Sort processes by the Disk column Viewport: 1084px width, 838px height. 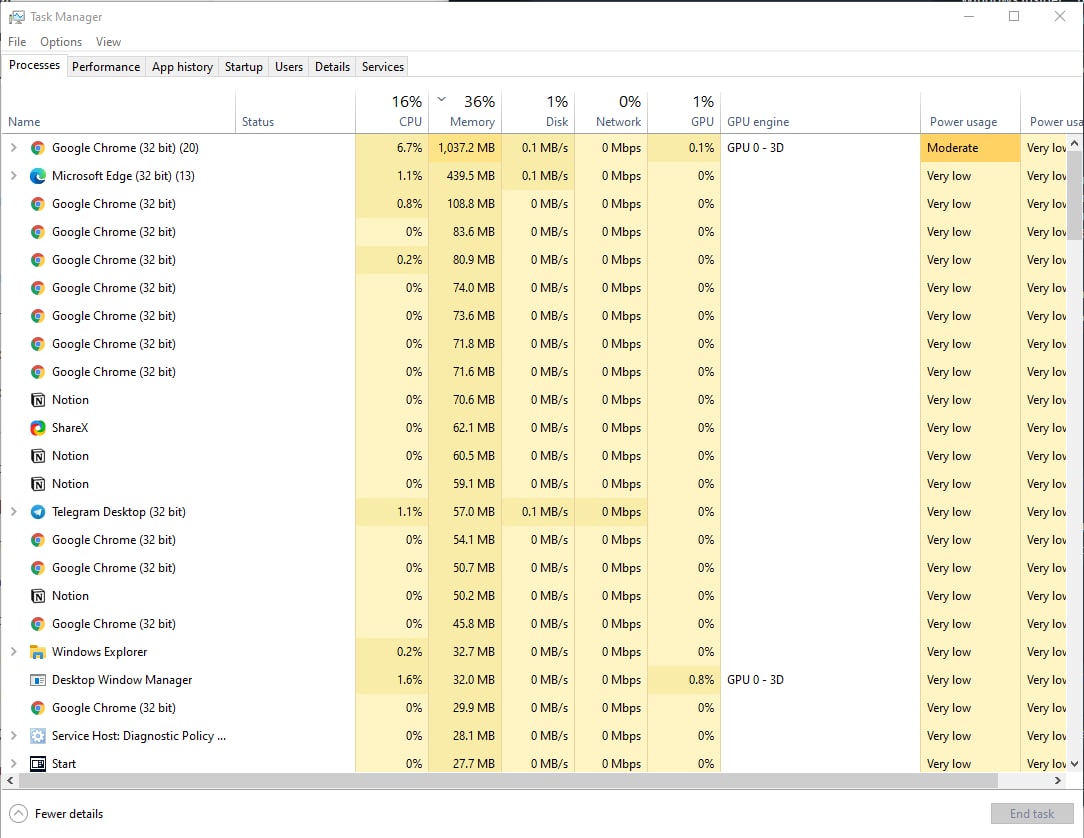coord(539,113)
